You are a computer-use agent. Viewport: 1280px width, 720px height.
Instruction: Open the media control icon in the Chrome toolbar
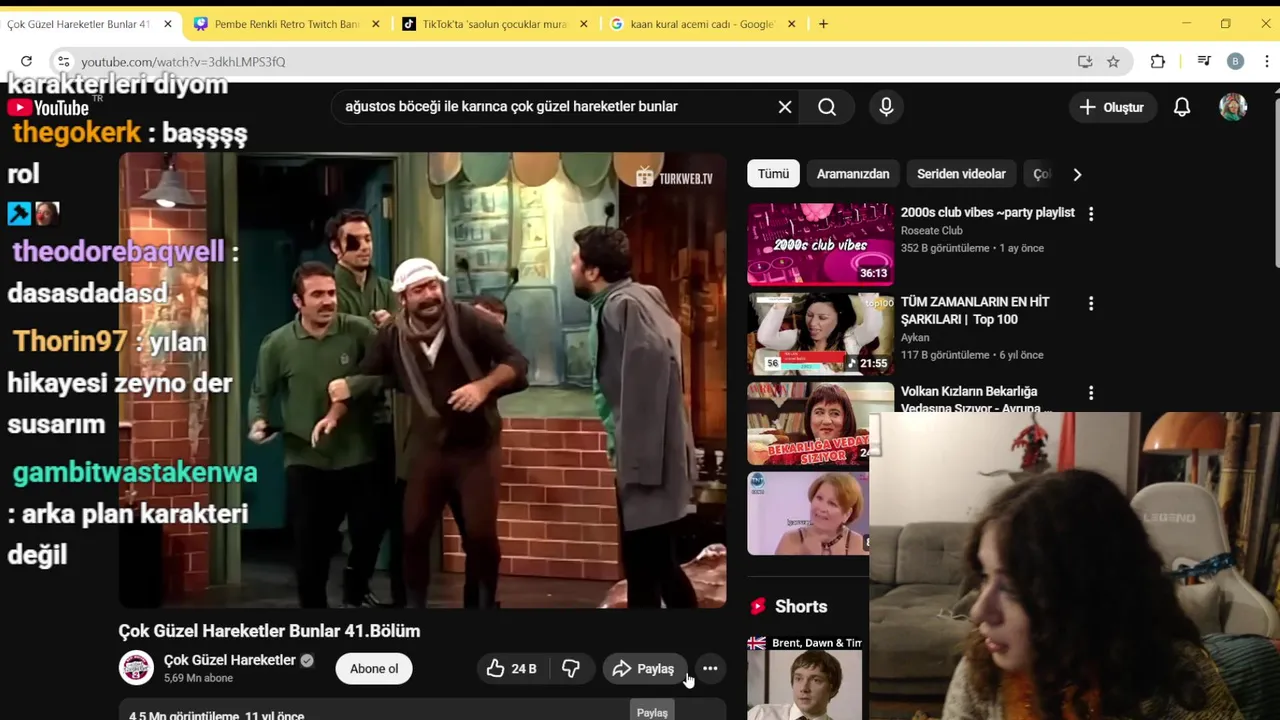(x=1204, y=61)
